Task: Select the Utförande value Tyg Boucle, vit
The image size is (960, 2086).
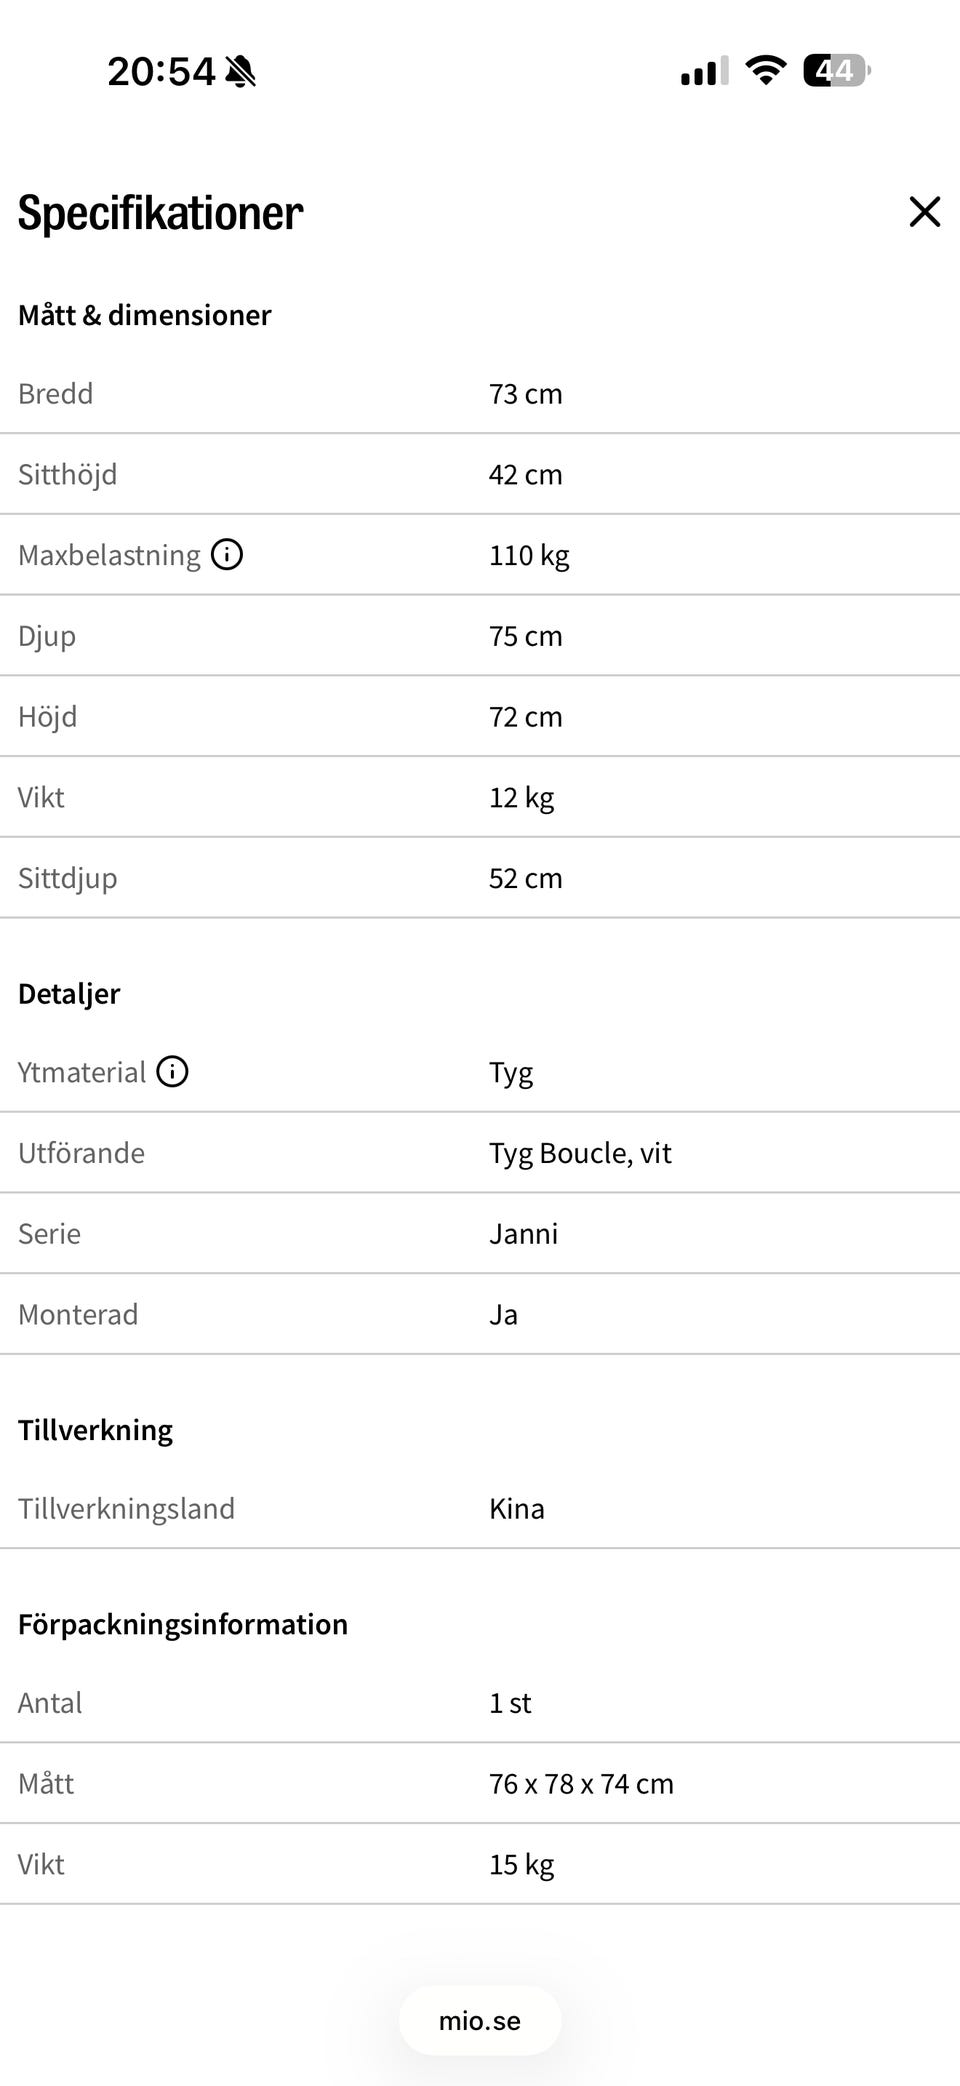Action: click(580, 1153)
